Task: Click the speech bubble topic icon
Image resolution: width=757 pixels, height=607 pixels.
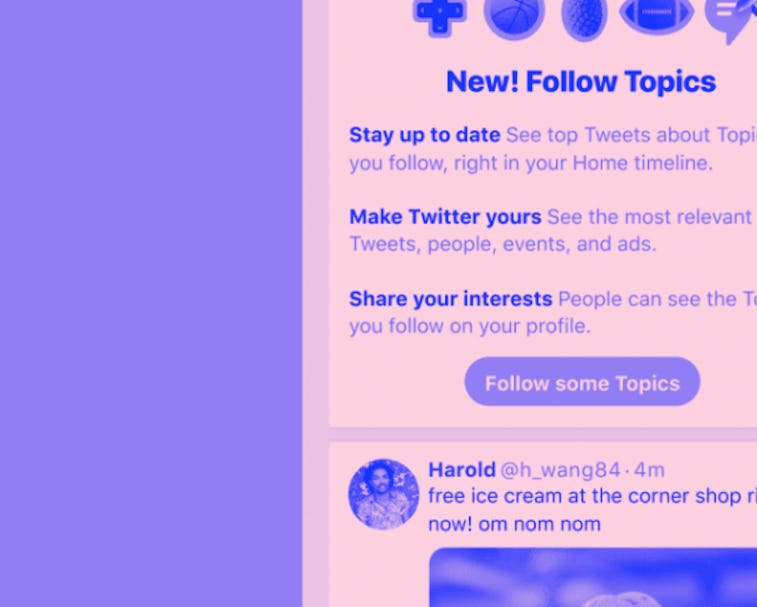Action: click(730, 18)
